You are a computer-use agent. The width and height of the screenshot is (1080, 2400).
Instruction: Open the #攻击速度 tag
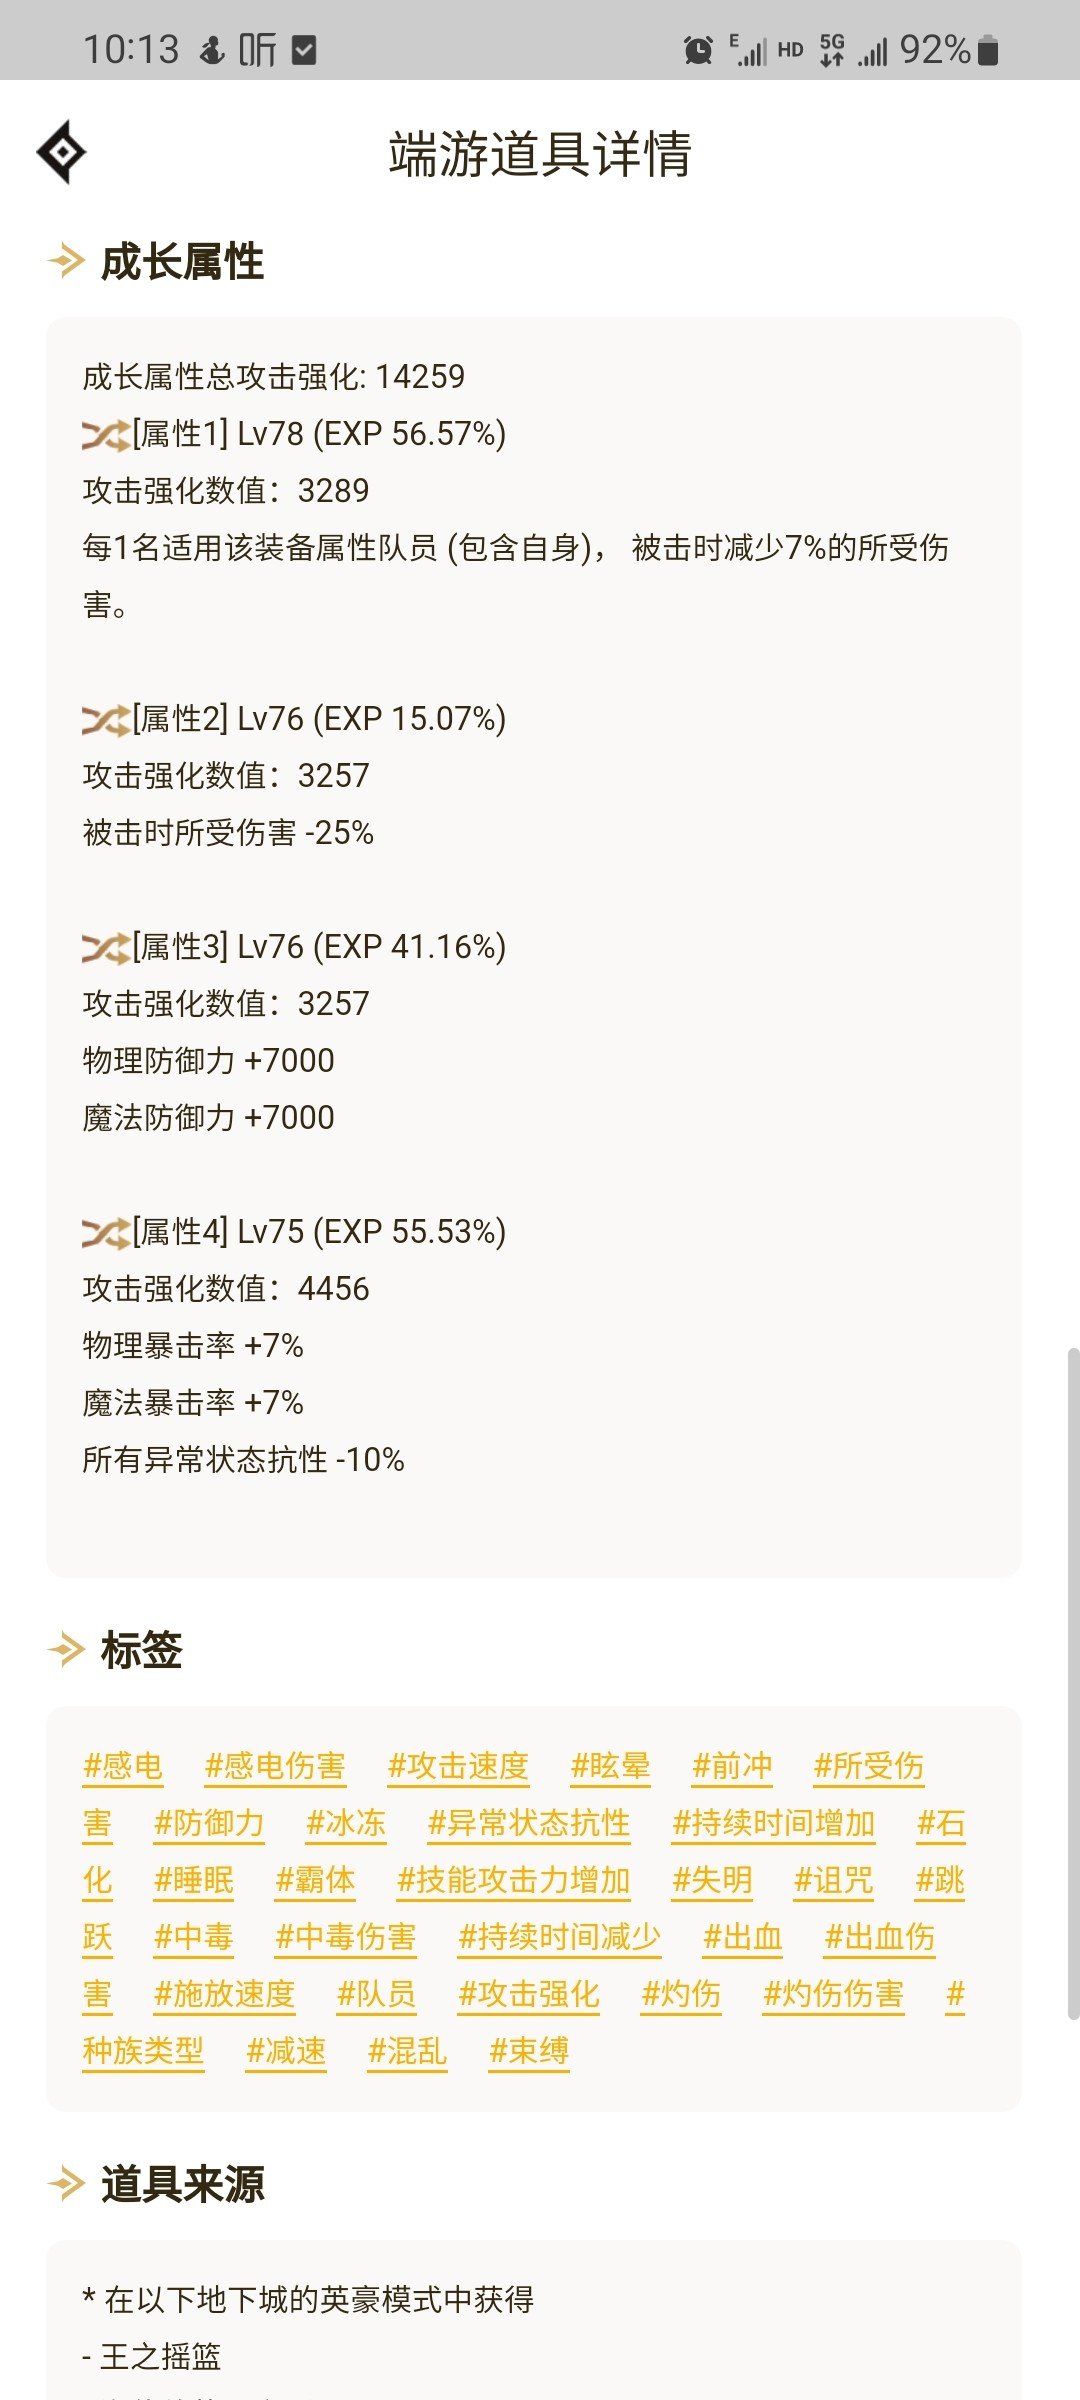[458, 1767]
